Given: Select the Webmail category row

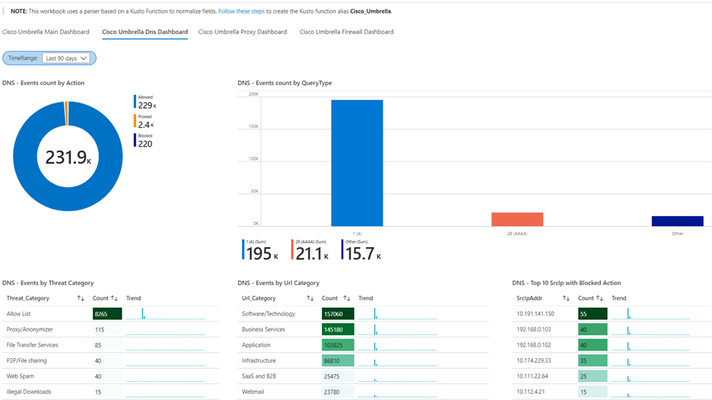Looking at the screenshot, I should coord(363,391).
